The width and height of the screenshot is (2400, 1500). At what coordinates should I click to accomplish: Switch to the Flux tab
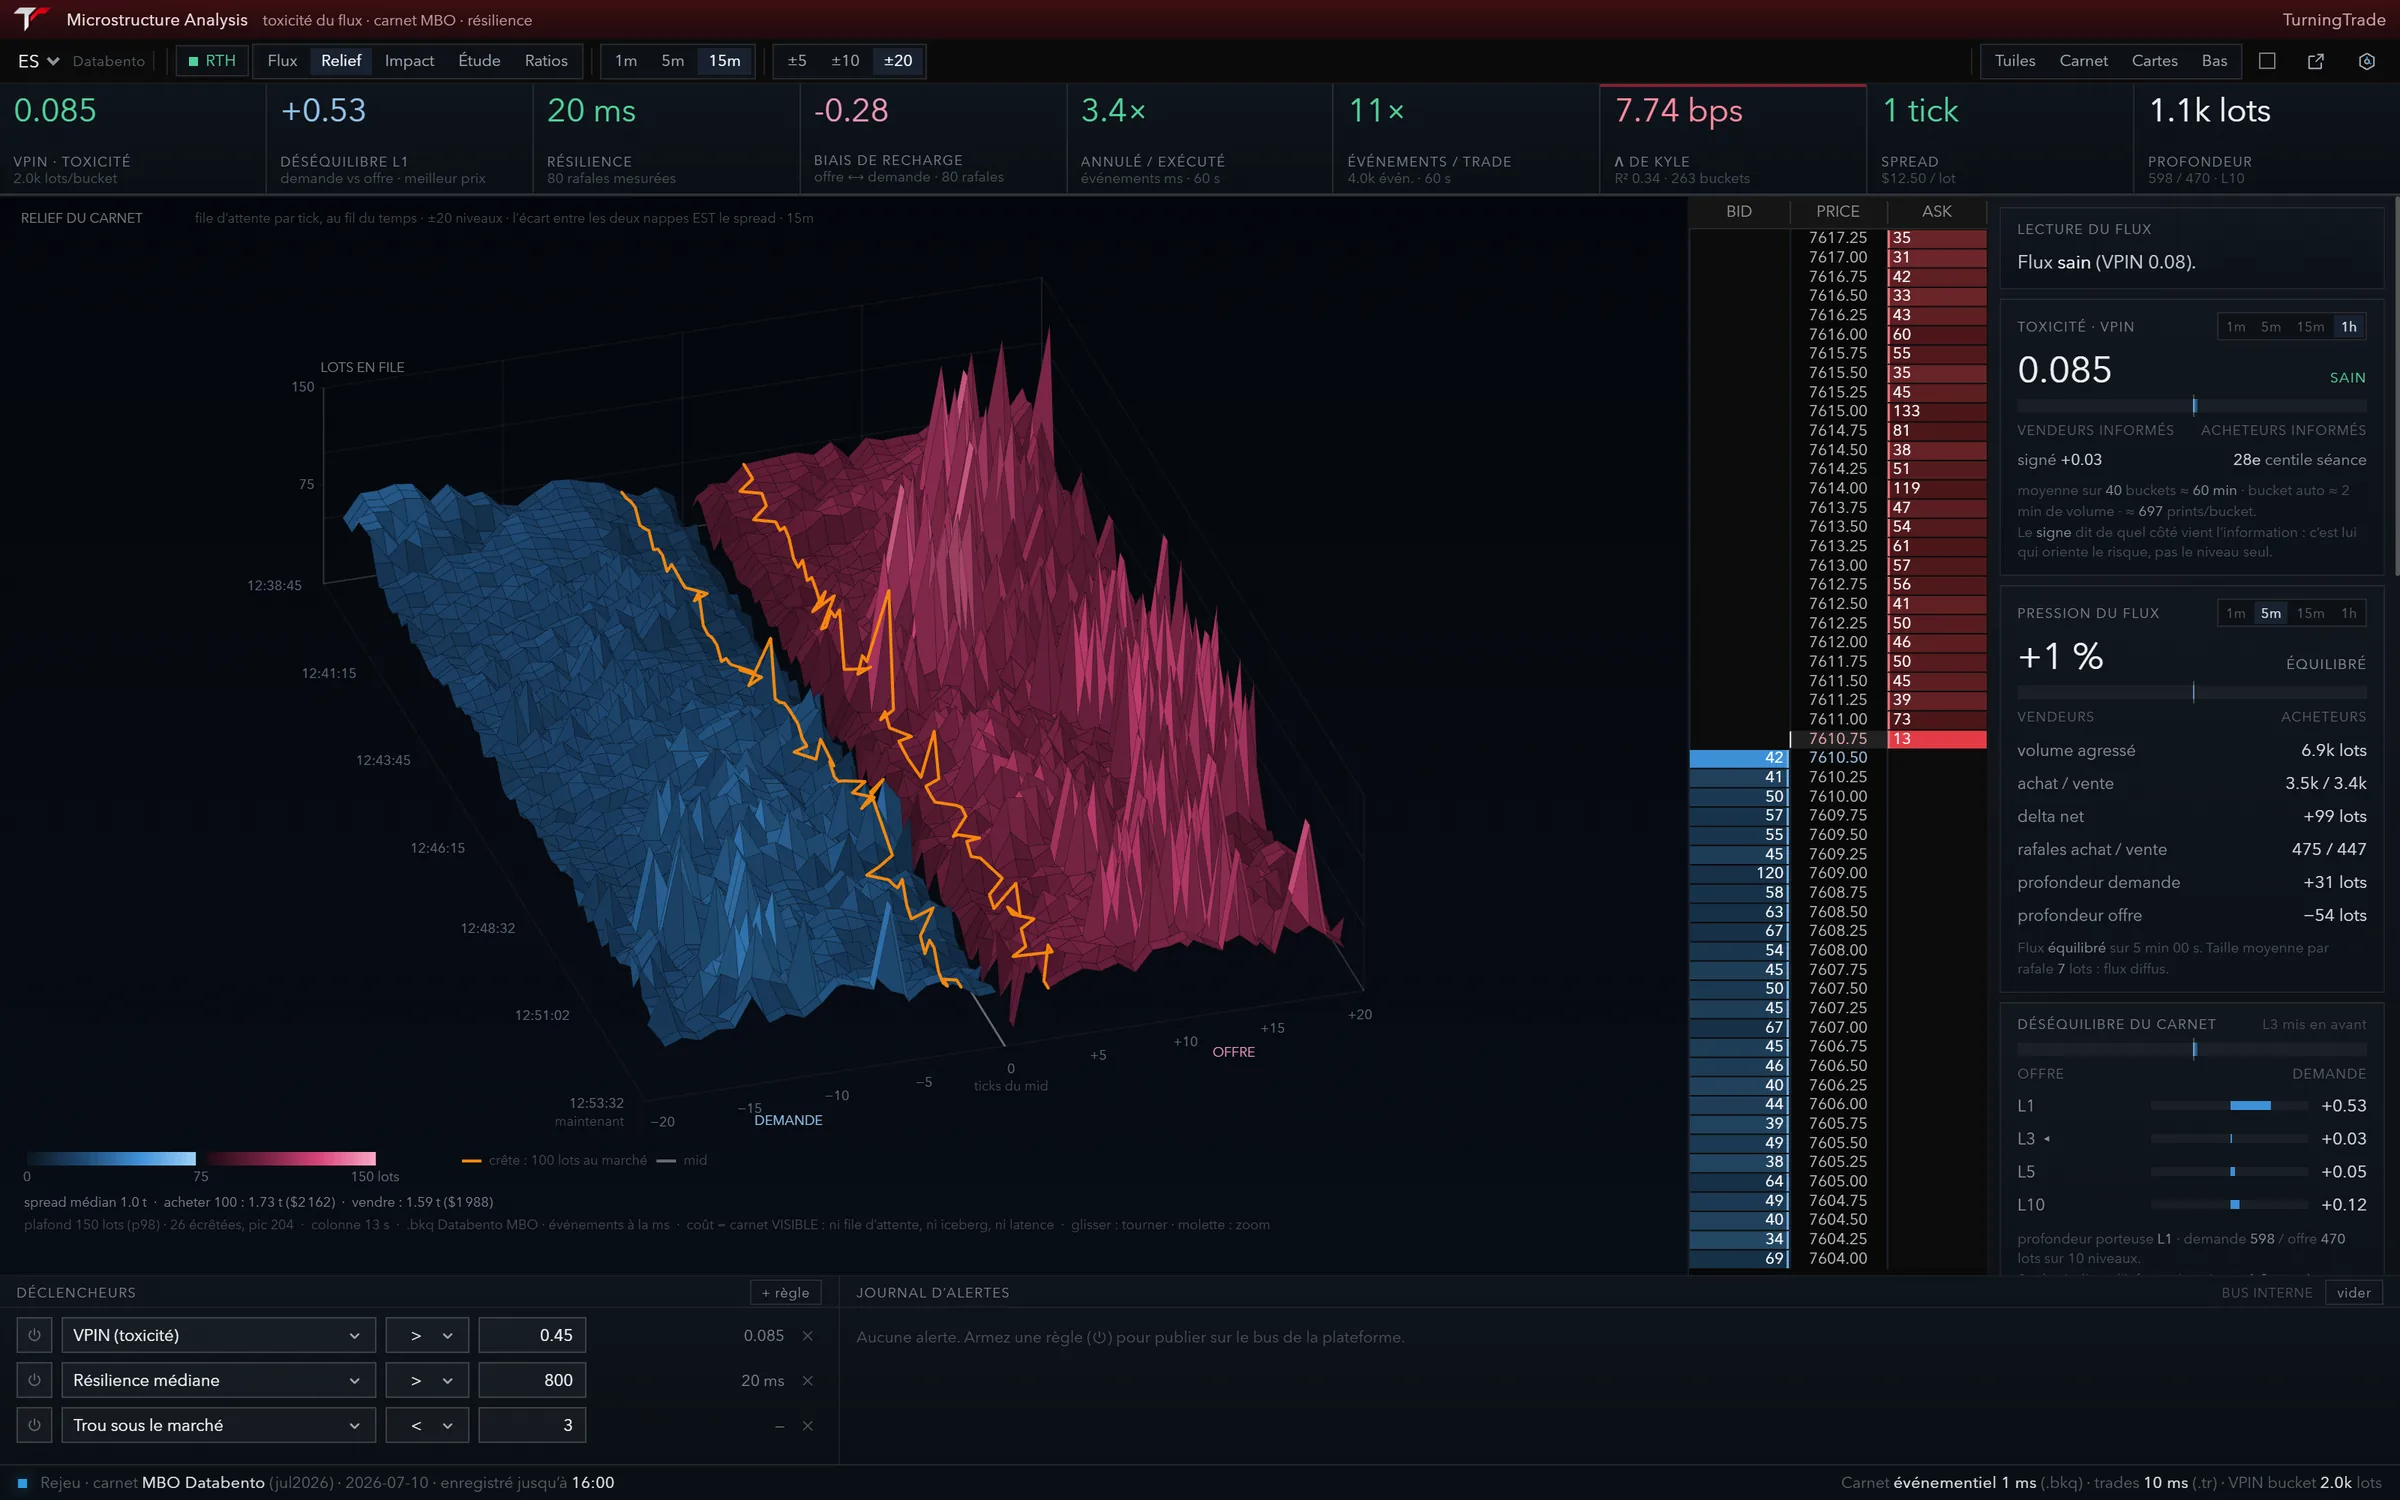click(282, 61)
